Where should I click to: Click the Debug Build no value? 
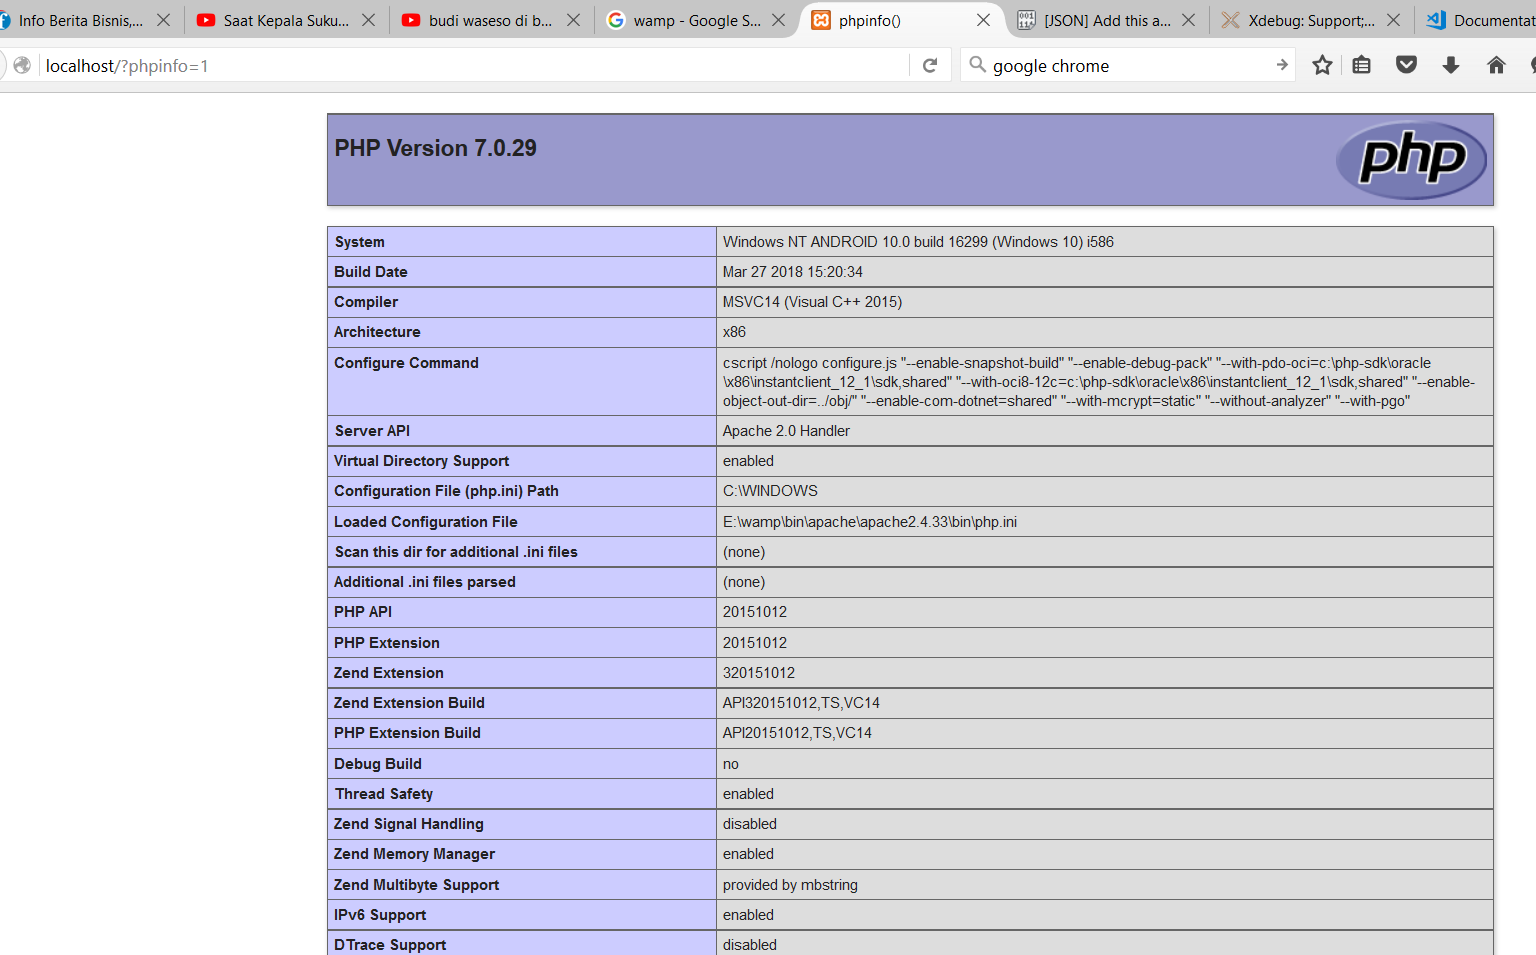tap(731, 764)
